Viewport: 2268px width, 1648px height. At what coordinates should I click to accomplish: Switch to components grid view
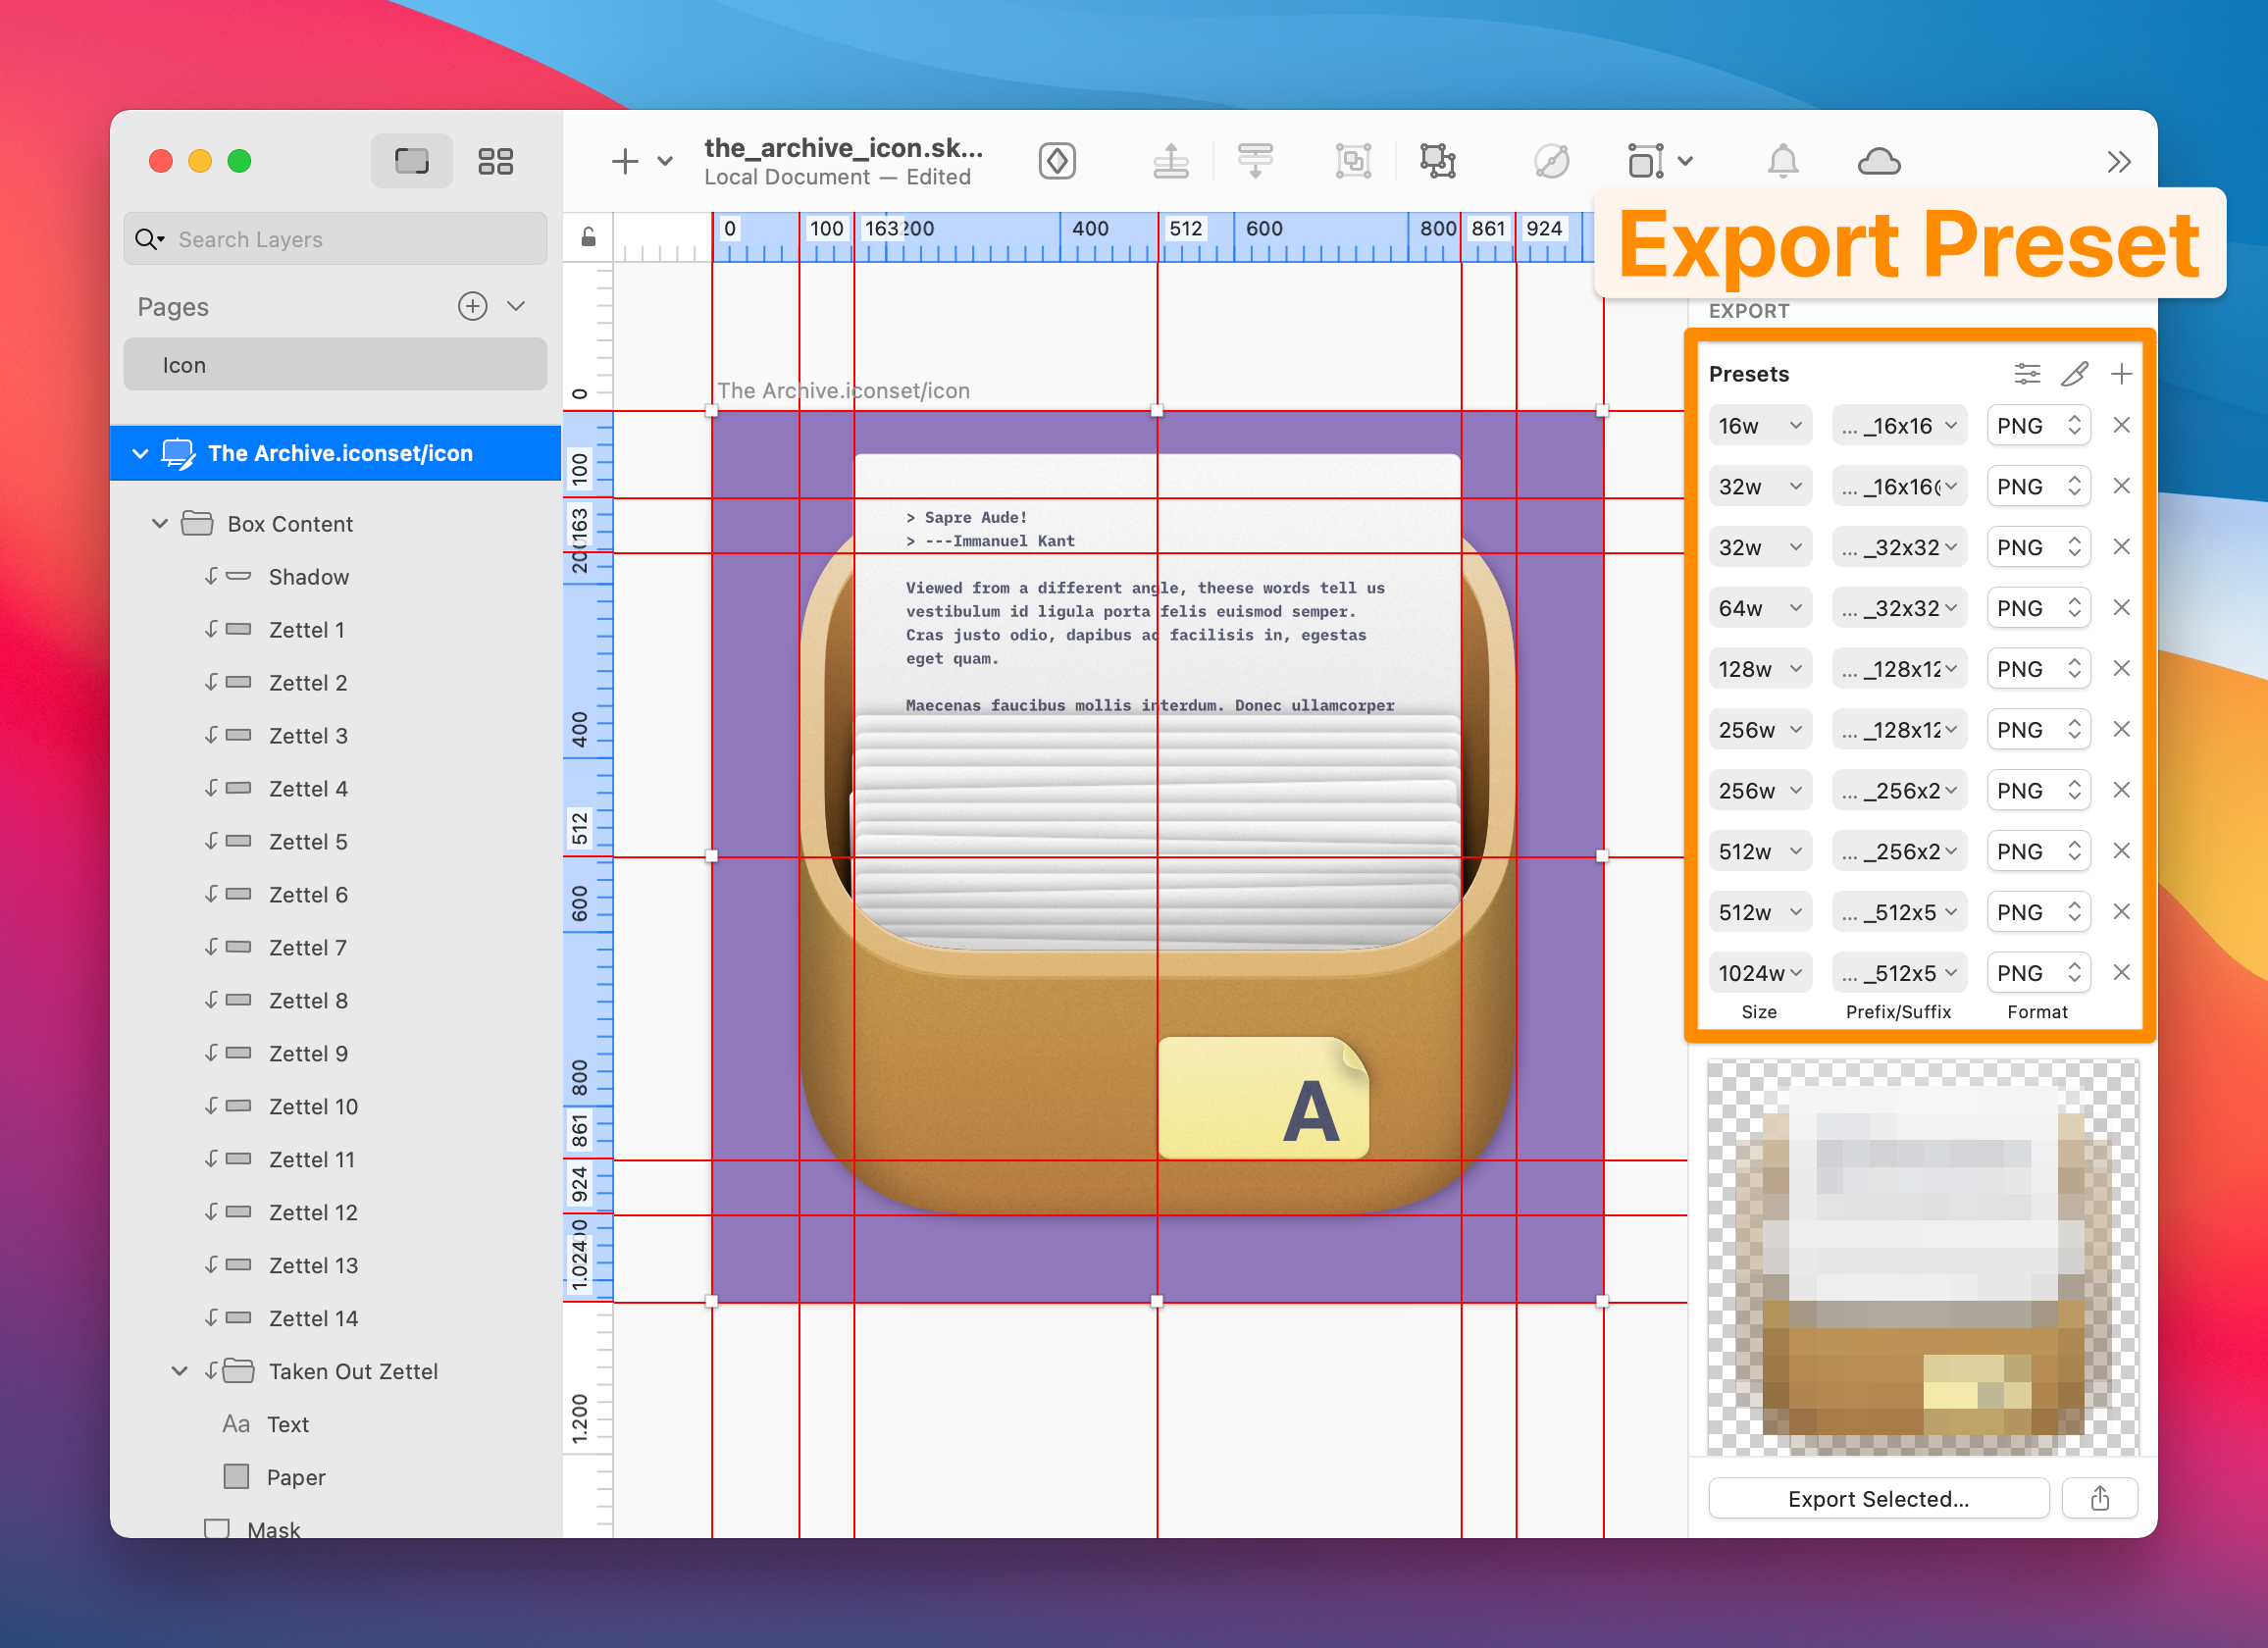495,161
